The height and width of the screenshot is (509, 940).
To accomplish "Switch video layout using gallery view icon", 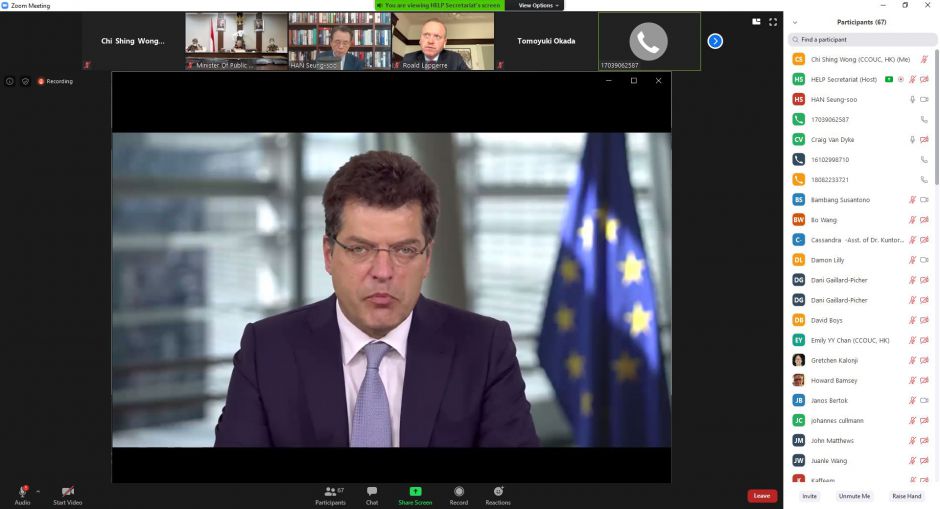I will (756, 21).
